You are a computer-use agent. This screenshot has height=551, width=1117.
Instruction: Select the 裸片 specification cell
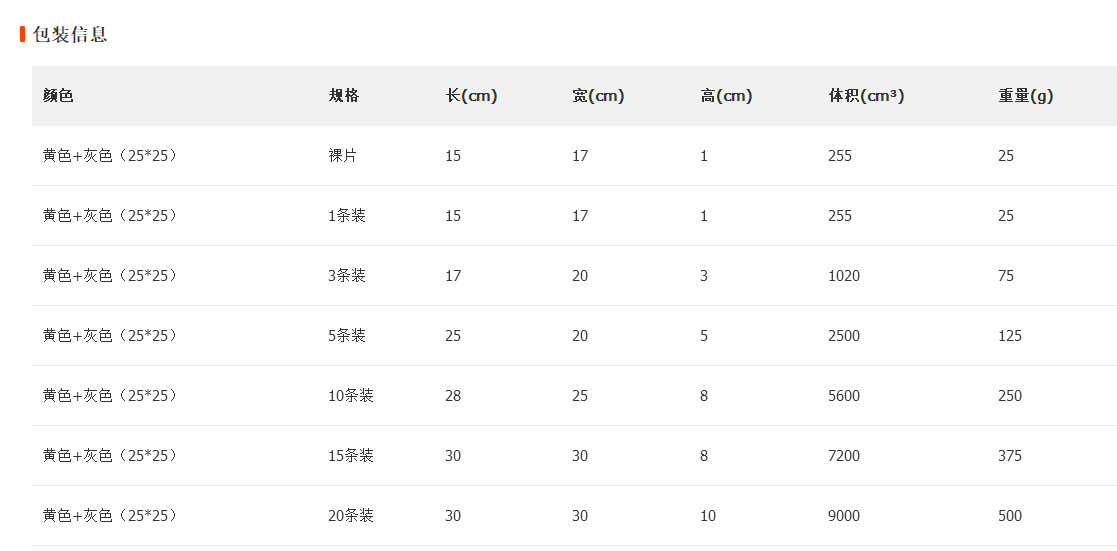coord(343,155)
